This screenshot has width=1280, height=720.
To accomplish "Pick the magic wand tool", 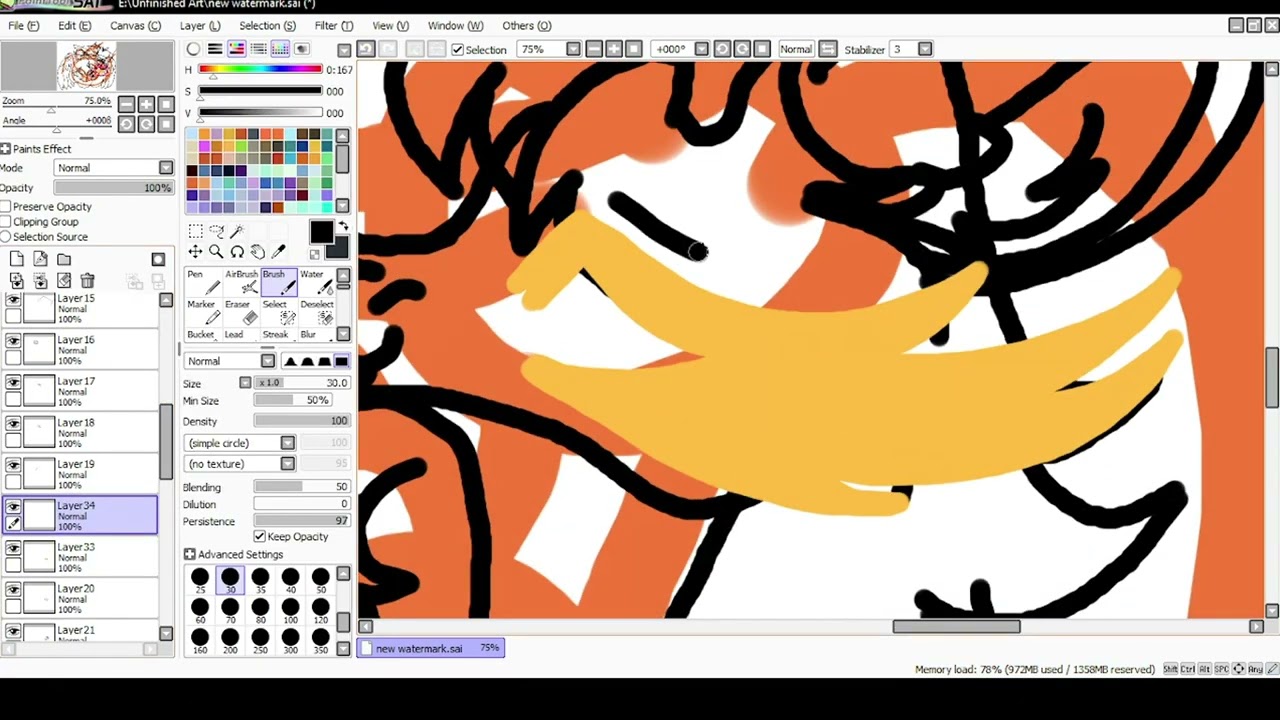I will (x=237, y=231).
